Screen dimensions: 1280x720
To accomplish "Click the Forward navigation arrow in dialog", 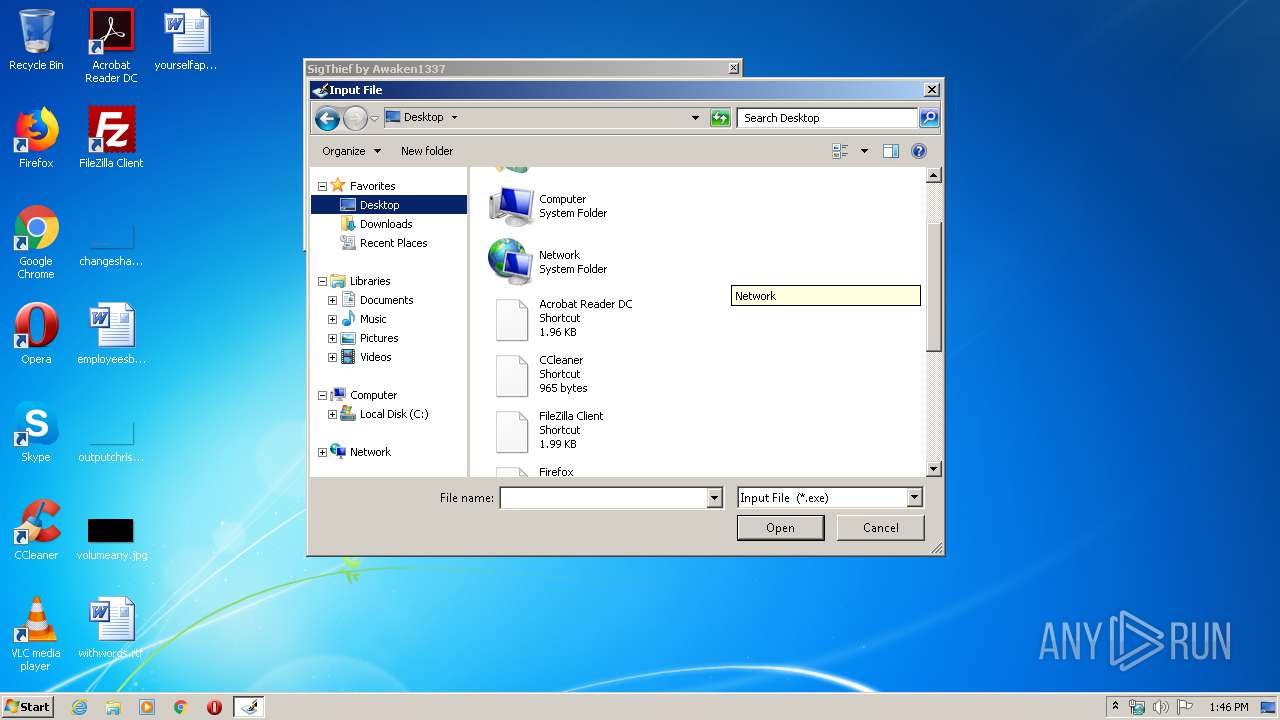I will click(355, 119).
